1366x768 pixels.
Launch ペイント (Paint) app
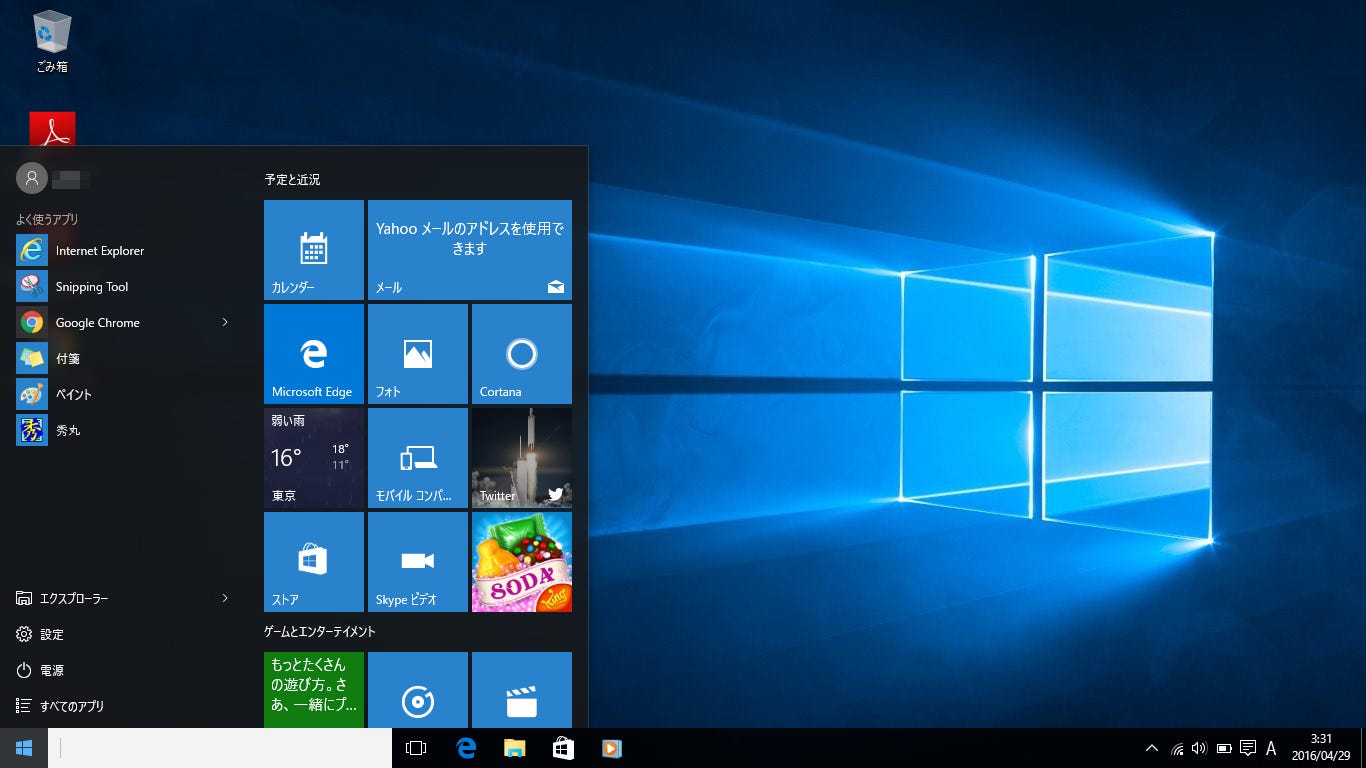(124, 394)
